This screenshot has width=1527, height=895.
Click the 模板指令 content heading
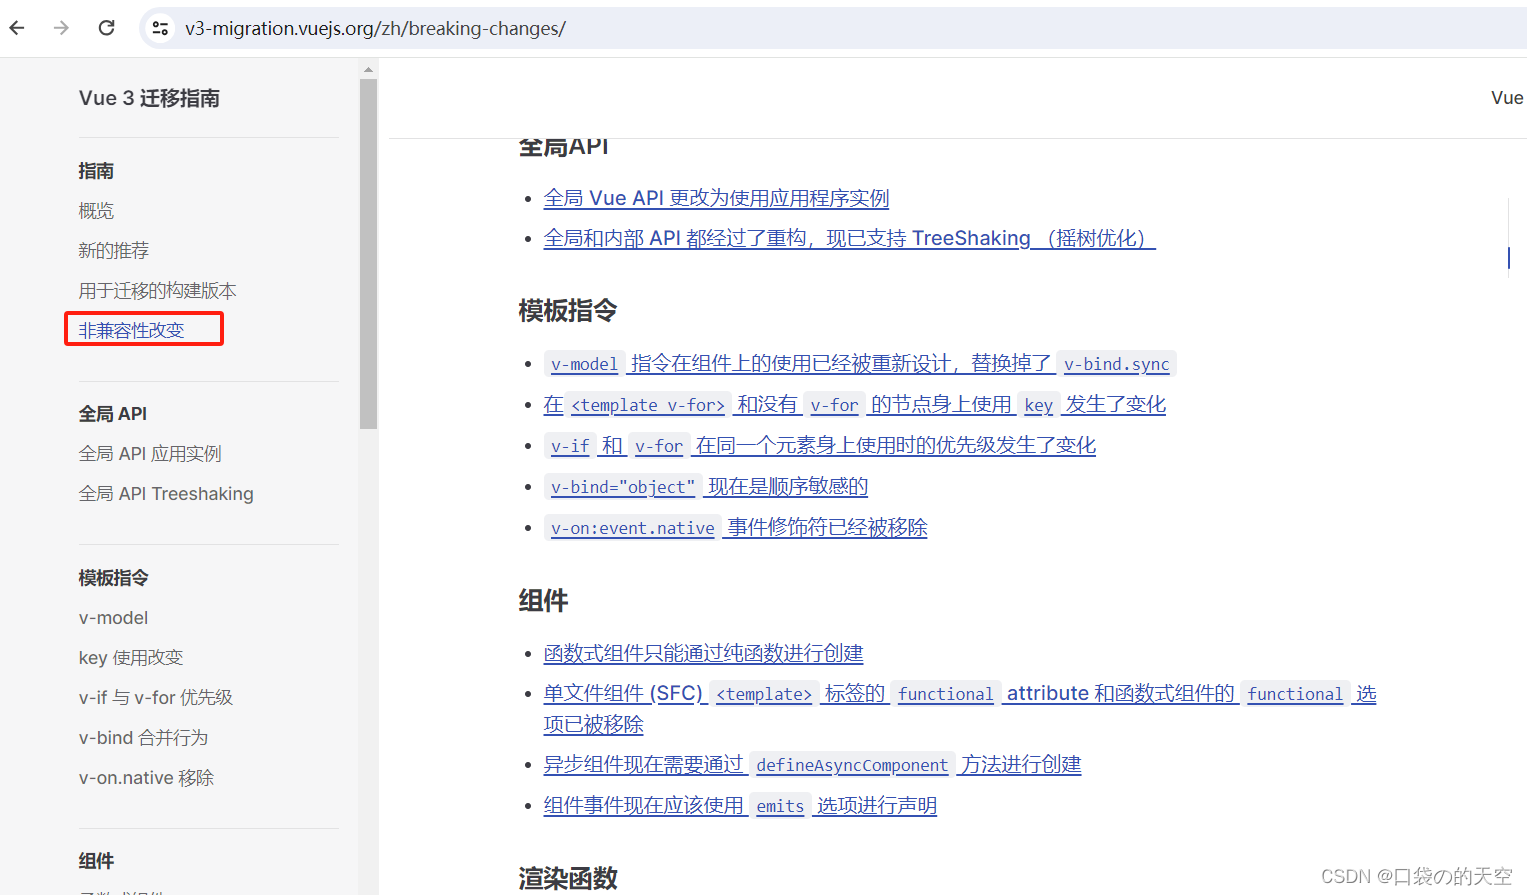pos(568,311)
